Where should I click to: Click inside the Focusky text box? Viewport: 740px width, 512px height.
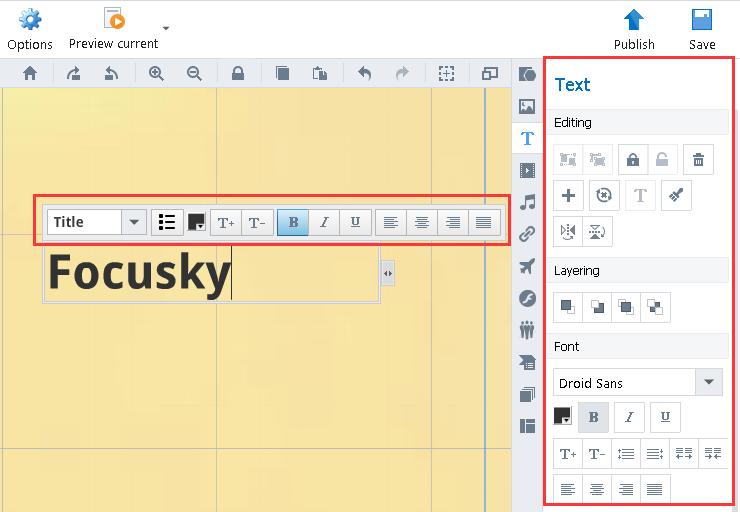tap(211, 273)
